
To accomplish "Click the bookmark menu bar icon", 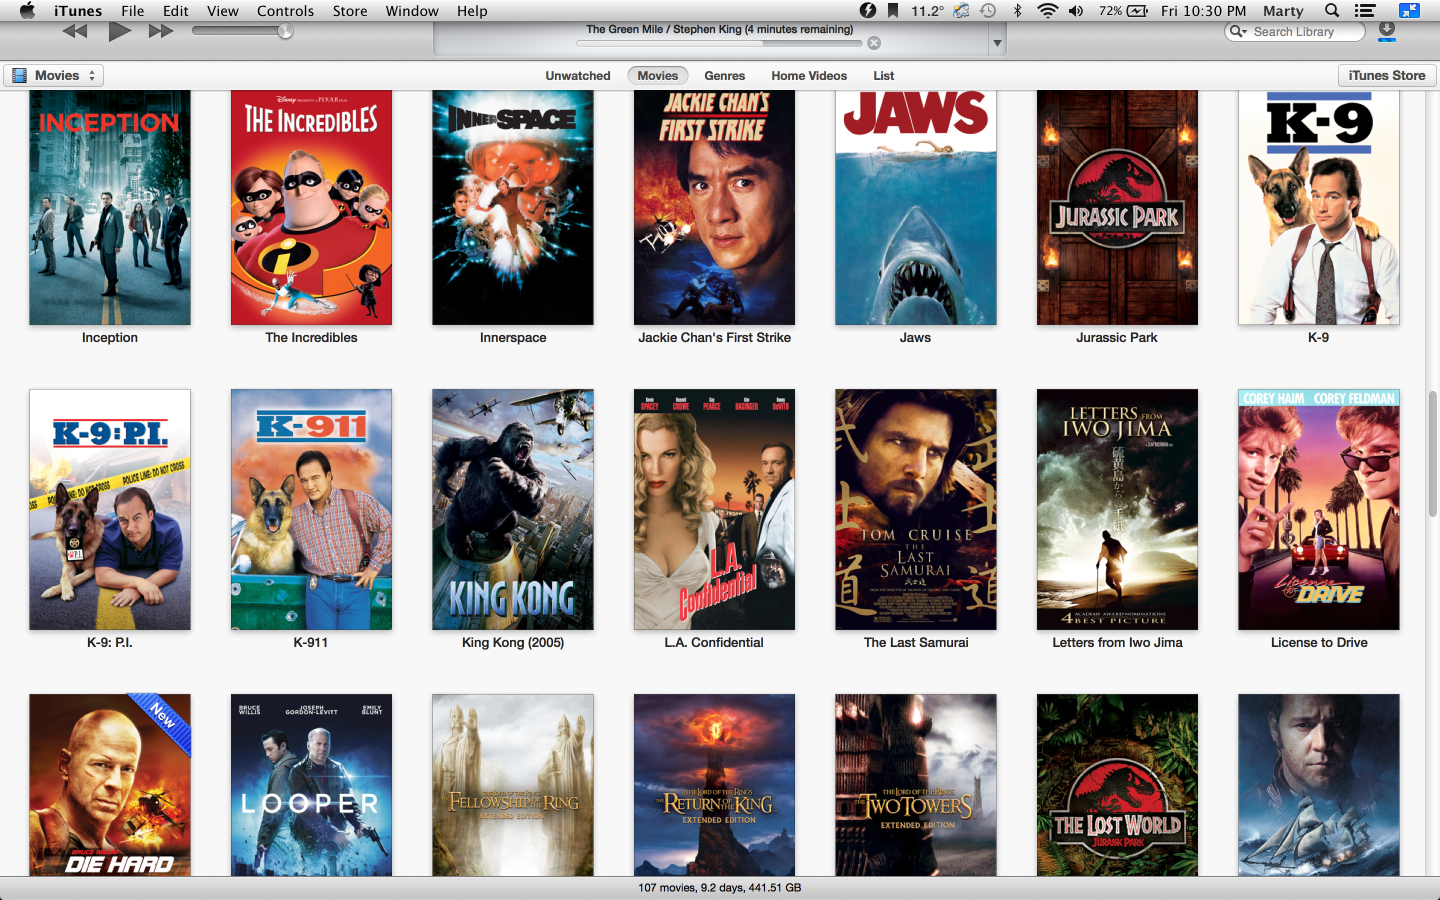I will [893, 11].
